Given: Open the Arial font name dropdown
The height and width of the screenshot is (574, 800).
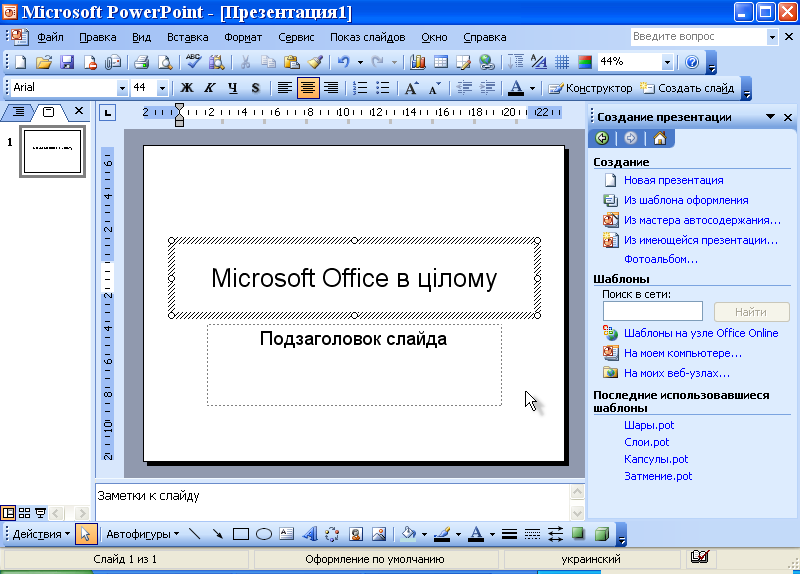Looking at the screenshot, I should point(122,88).
